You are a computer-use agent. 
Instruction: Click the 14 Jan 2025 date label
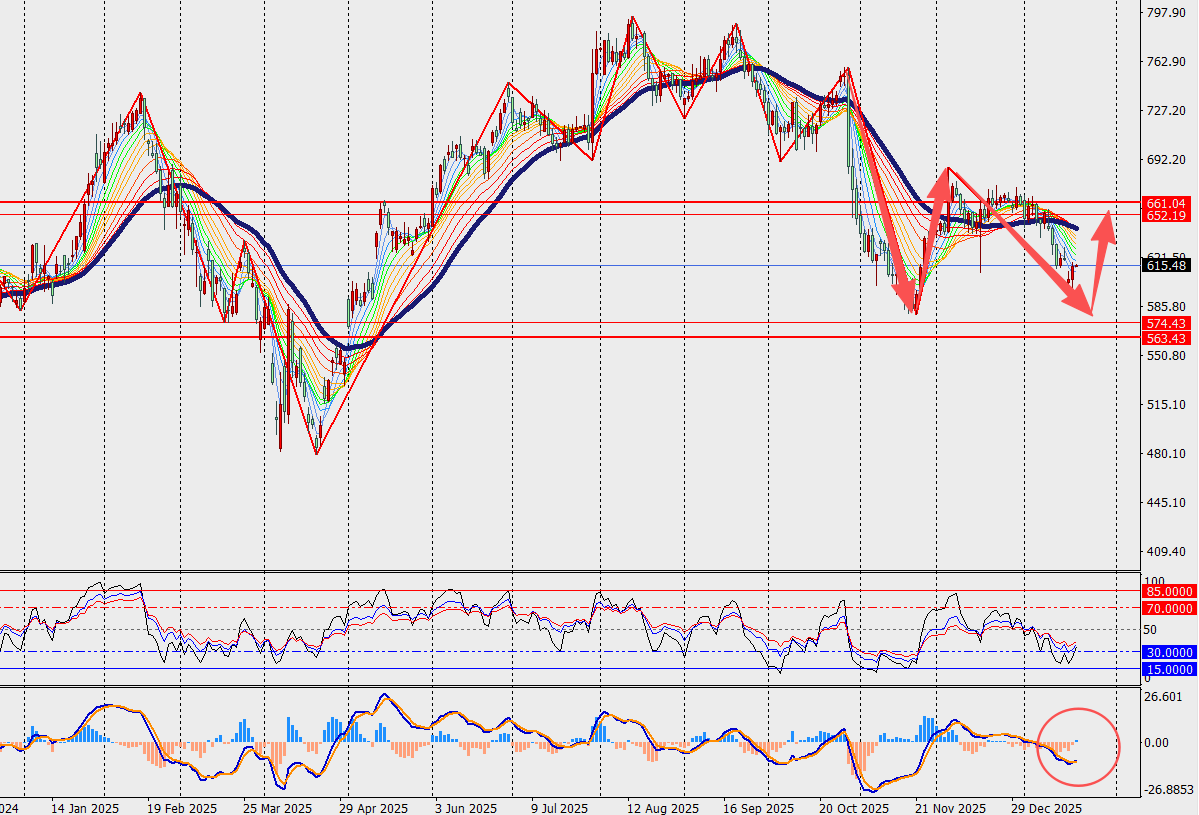click(x=84, y=807)
